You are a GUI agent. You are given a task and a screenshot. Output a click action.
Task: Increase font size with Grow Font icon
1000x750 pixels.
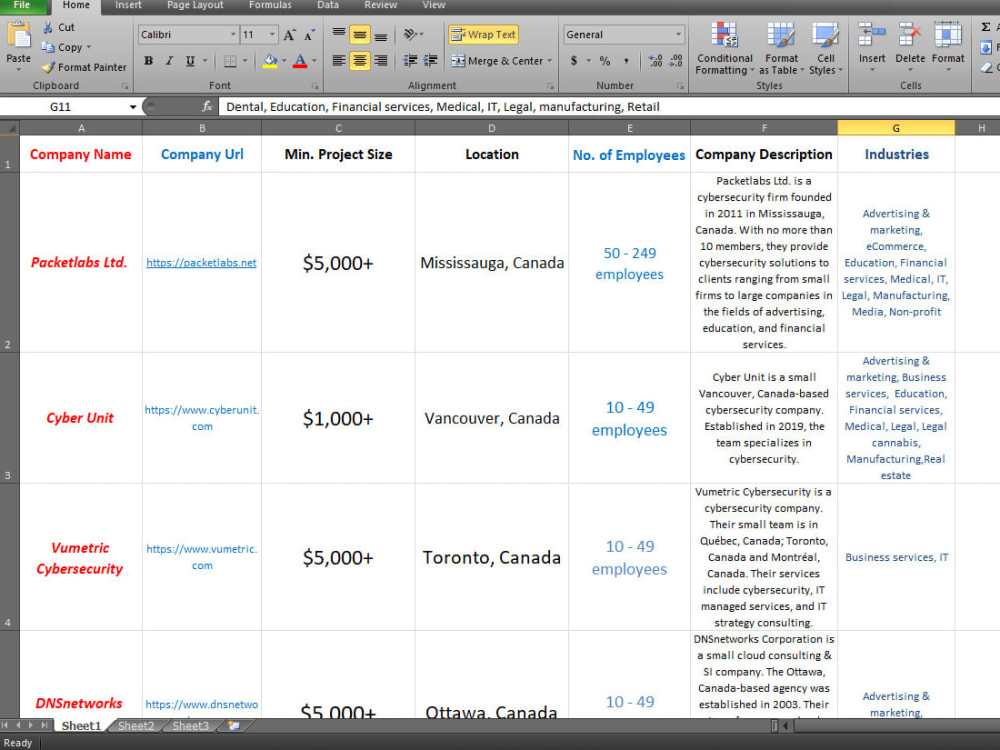tap(290, 35)
